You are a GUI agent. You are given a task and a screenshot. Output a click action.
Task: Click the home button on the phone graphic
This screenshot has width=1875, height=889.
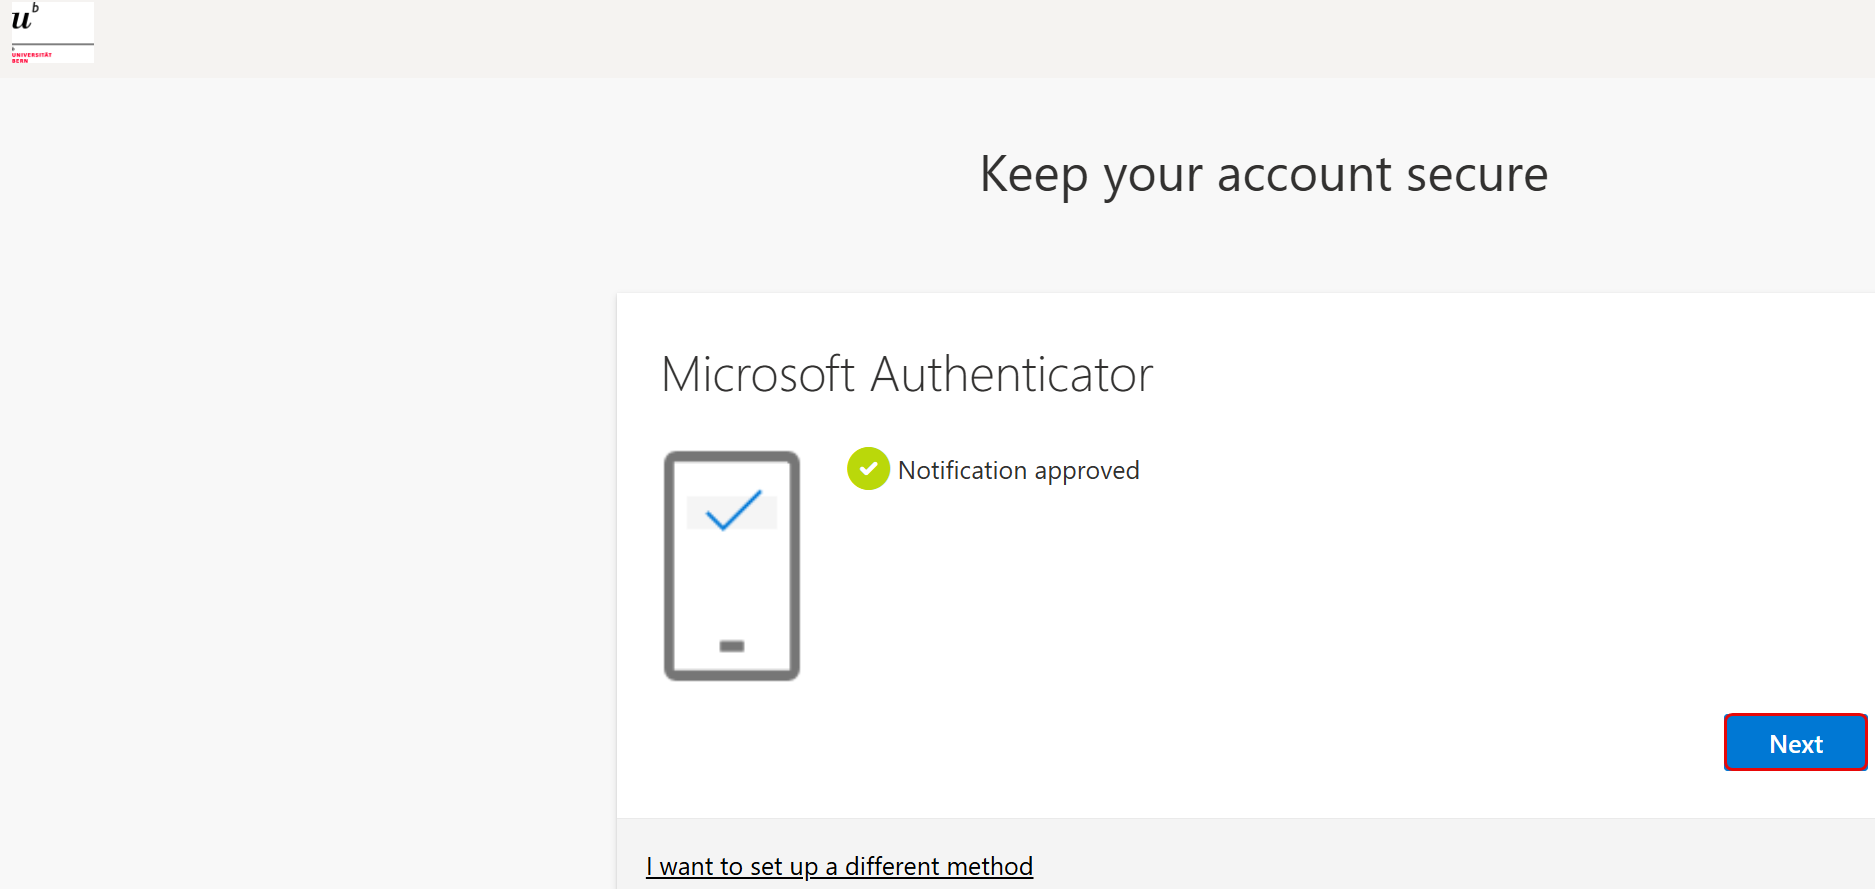[732, 646]
